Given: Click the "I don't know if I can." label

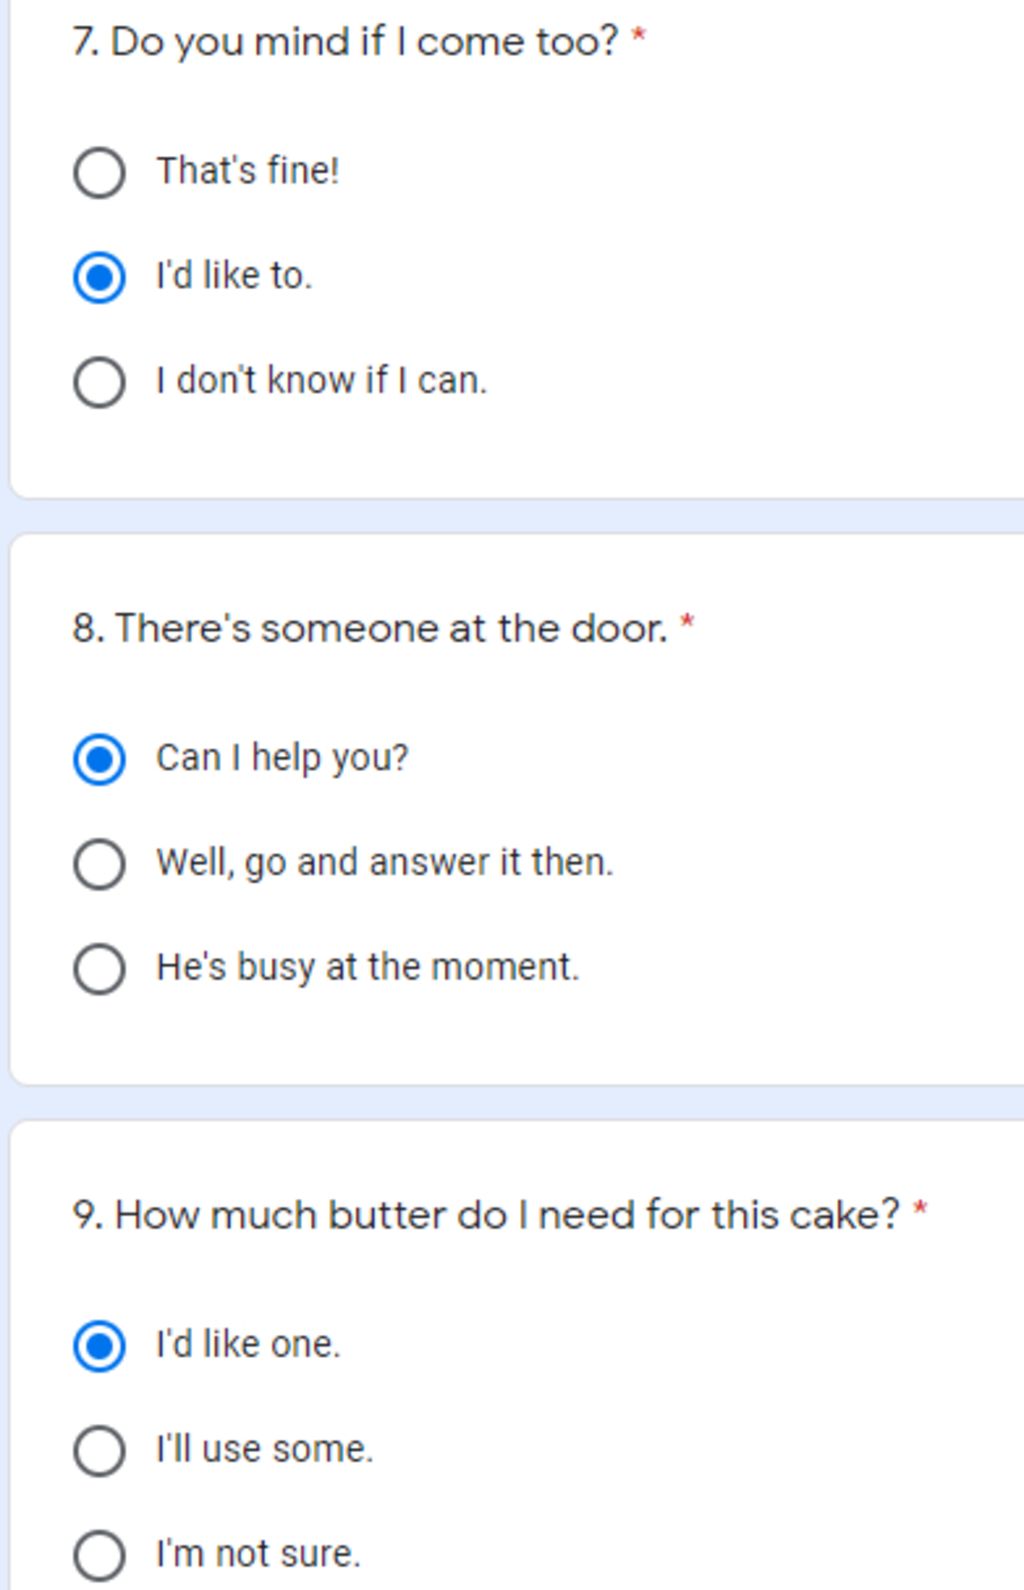Looking at the screenshot, I should click(321, 381).
